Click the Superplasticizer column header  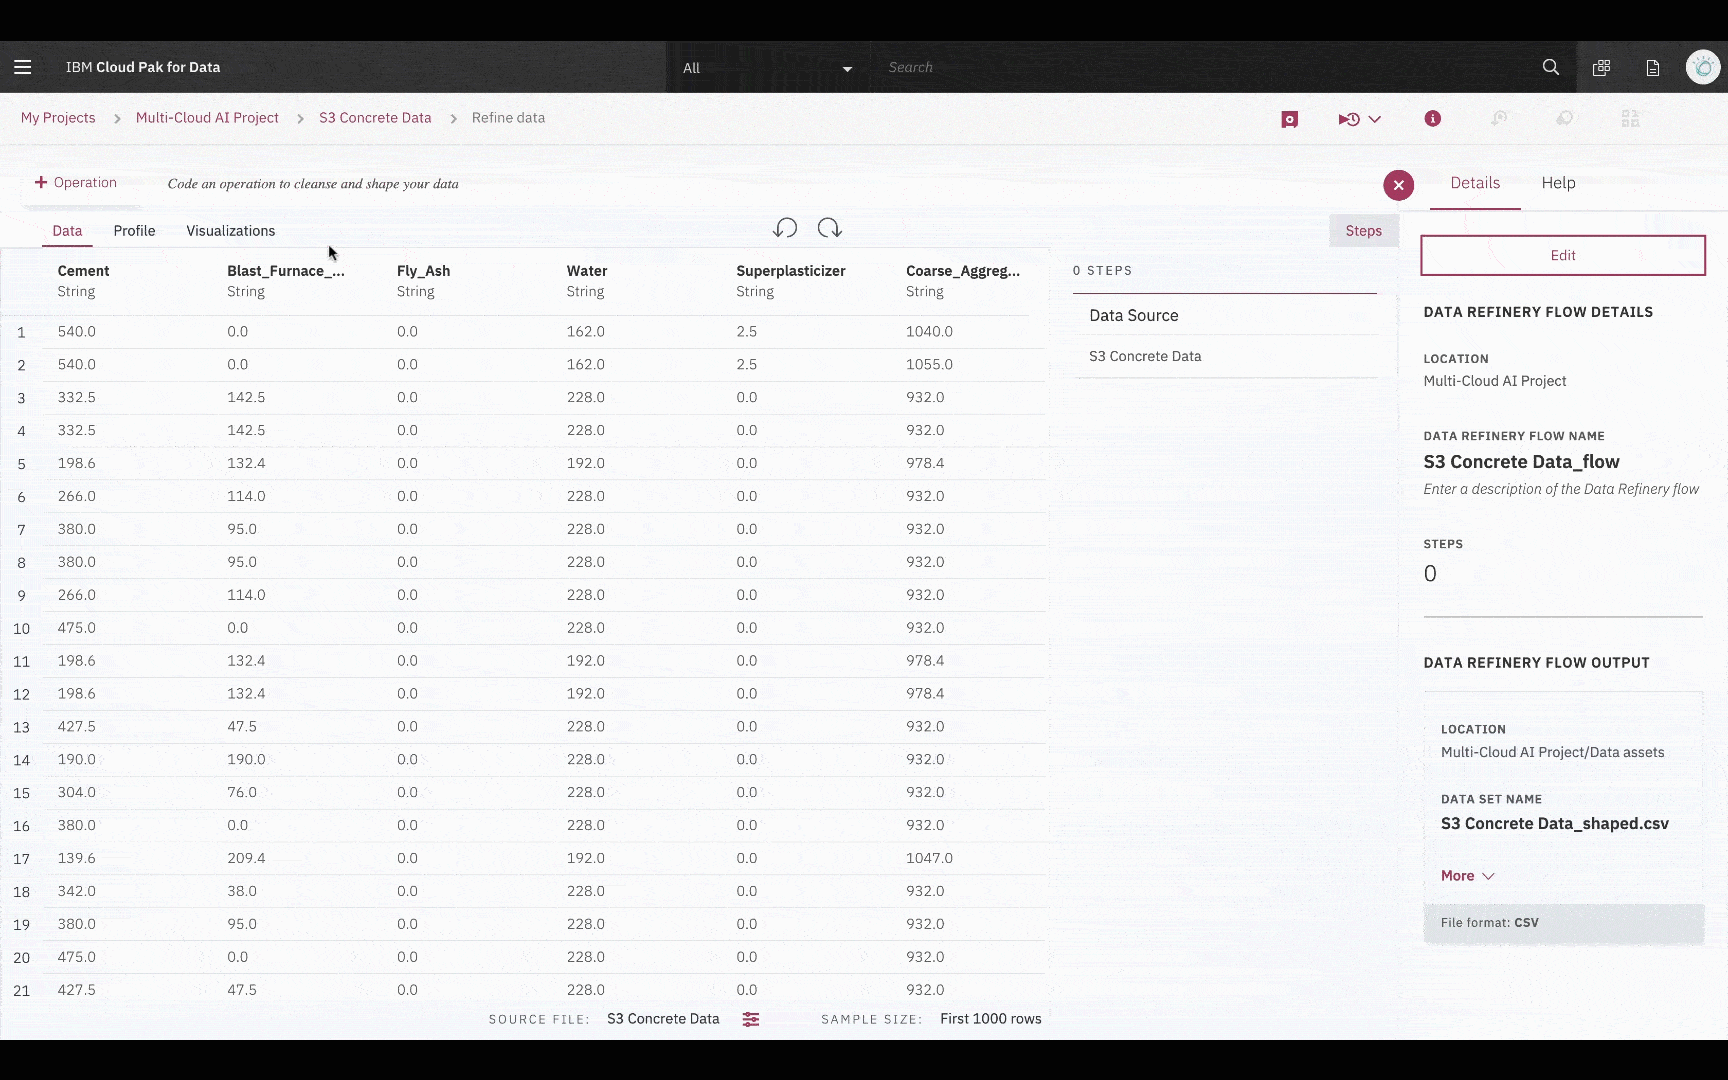tap(791, 271)
